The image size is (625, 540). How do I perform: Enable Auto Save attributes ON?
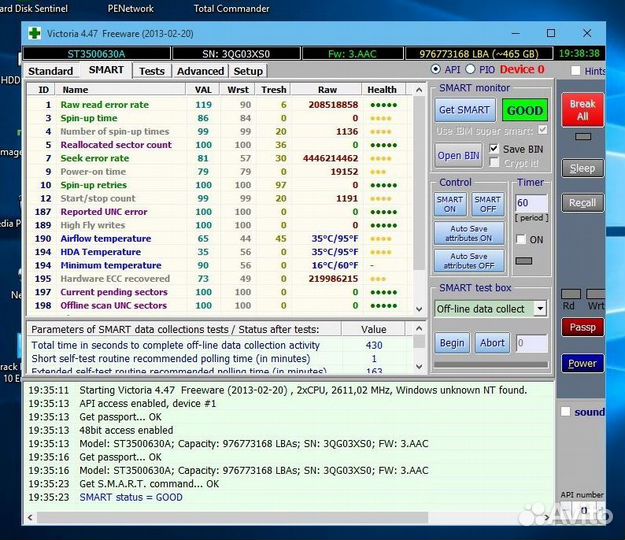(x=469, y=233)
